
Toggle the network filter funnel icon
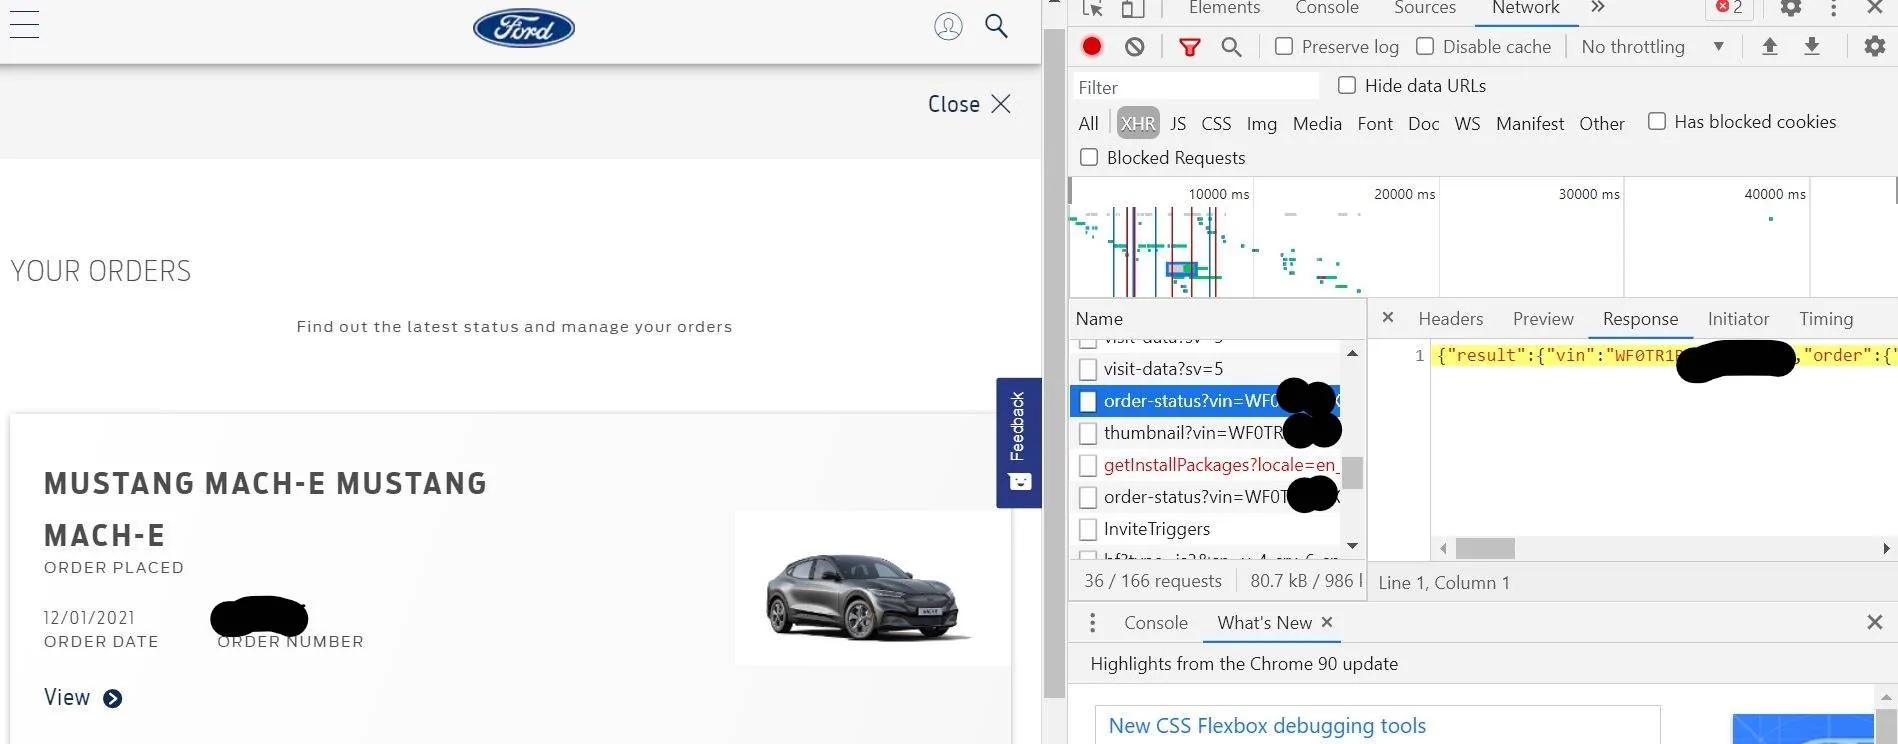(x=1189, y=47)
